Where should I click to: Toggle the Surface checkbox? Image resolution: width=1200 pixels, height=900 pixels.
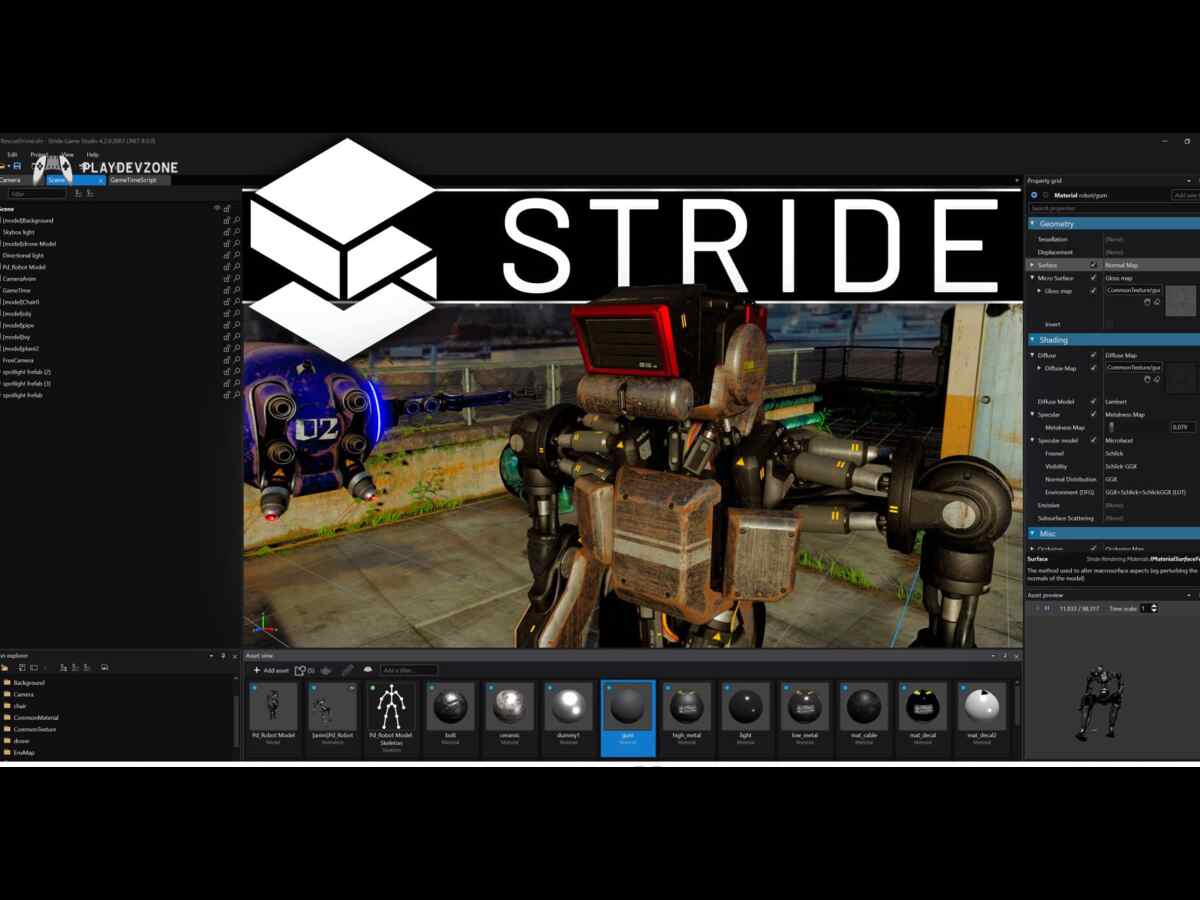coord(1093,265)
